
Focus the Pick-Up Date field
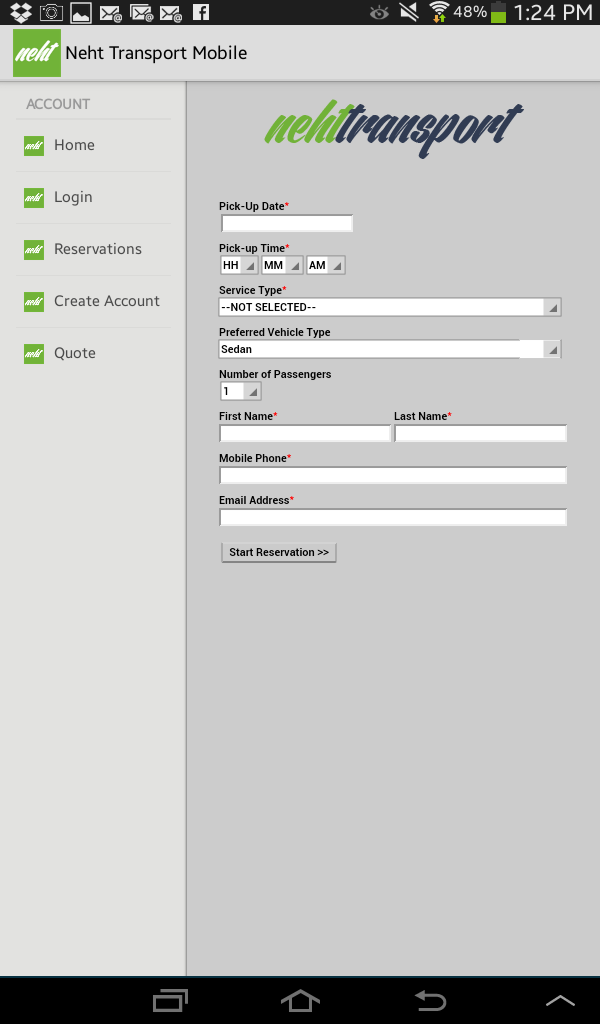pyautogui.click(x=287, y=223)
